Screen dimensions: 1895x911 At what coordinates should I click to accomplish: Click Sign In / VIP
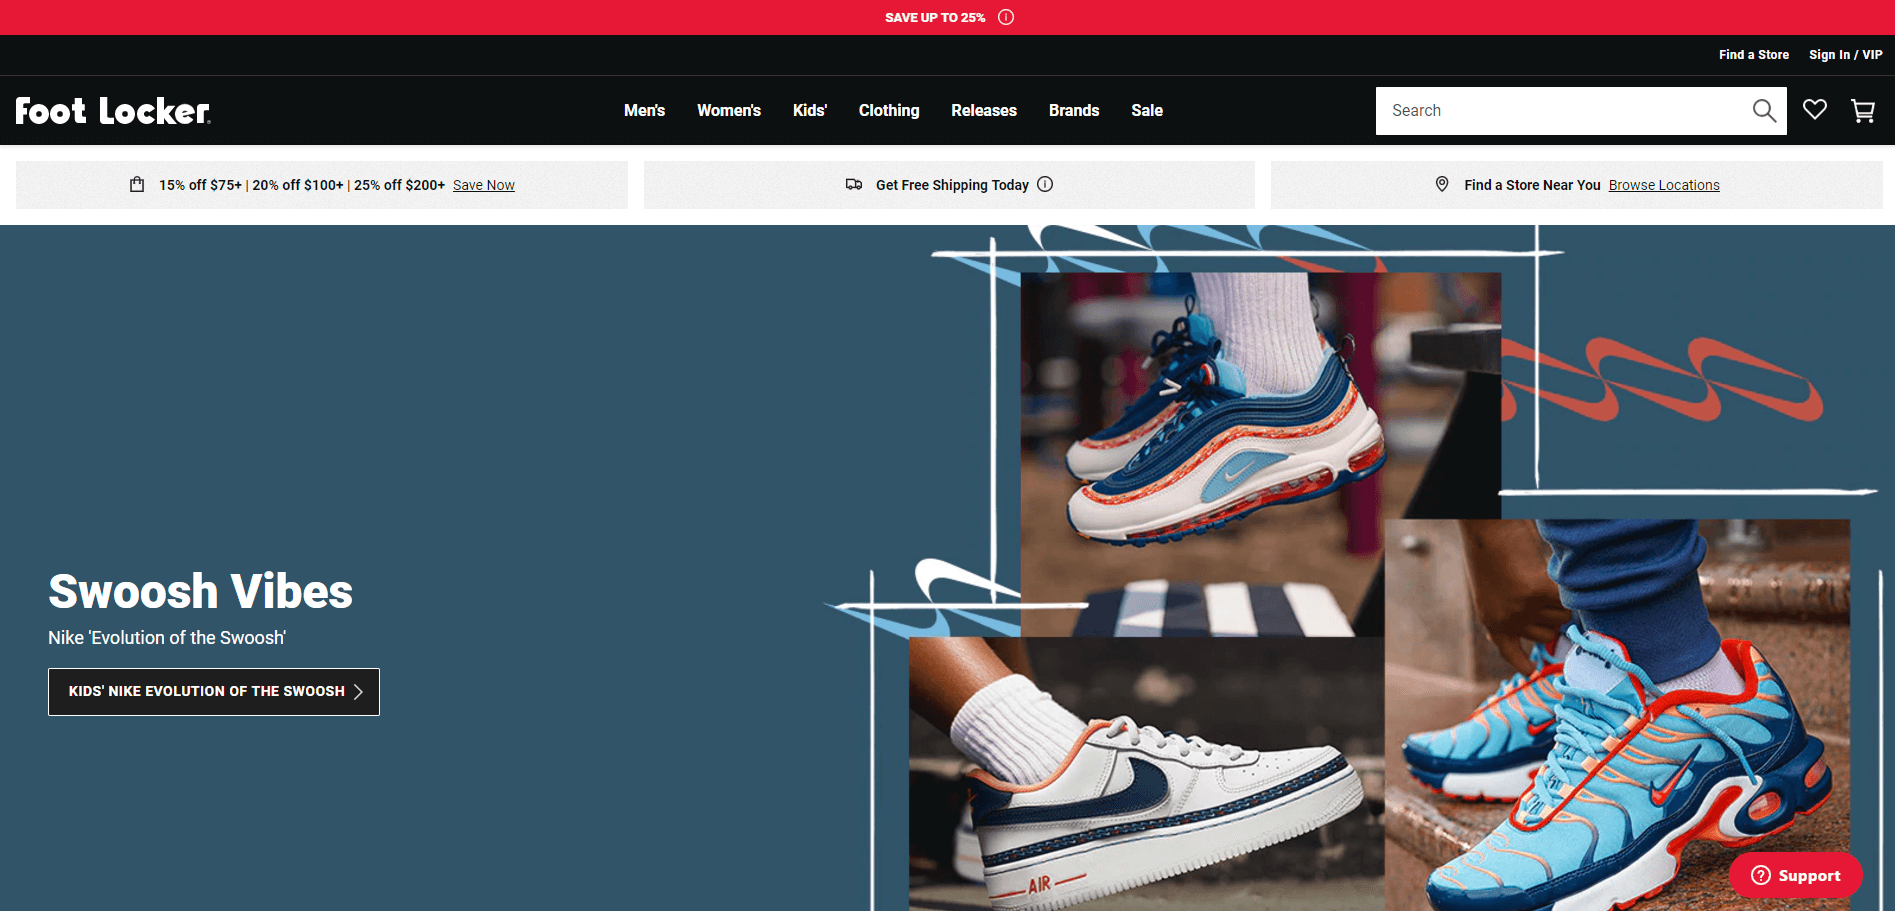[1846, 55]
